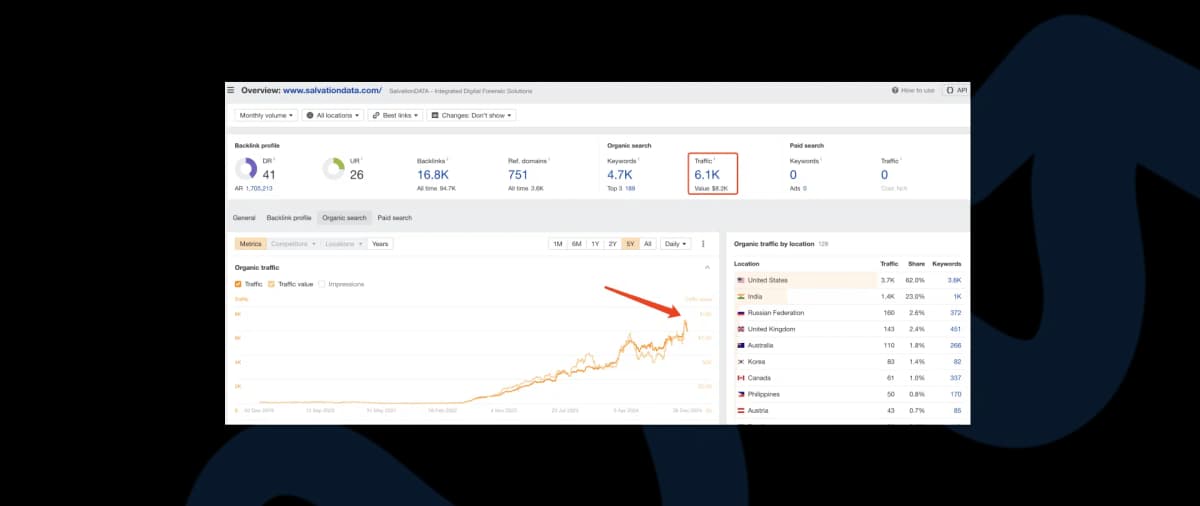Screen dimensions: 1200x506
Task: Open the hamburger menu beside Overview
Action: 231,90
